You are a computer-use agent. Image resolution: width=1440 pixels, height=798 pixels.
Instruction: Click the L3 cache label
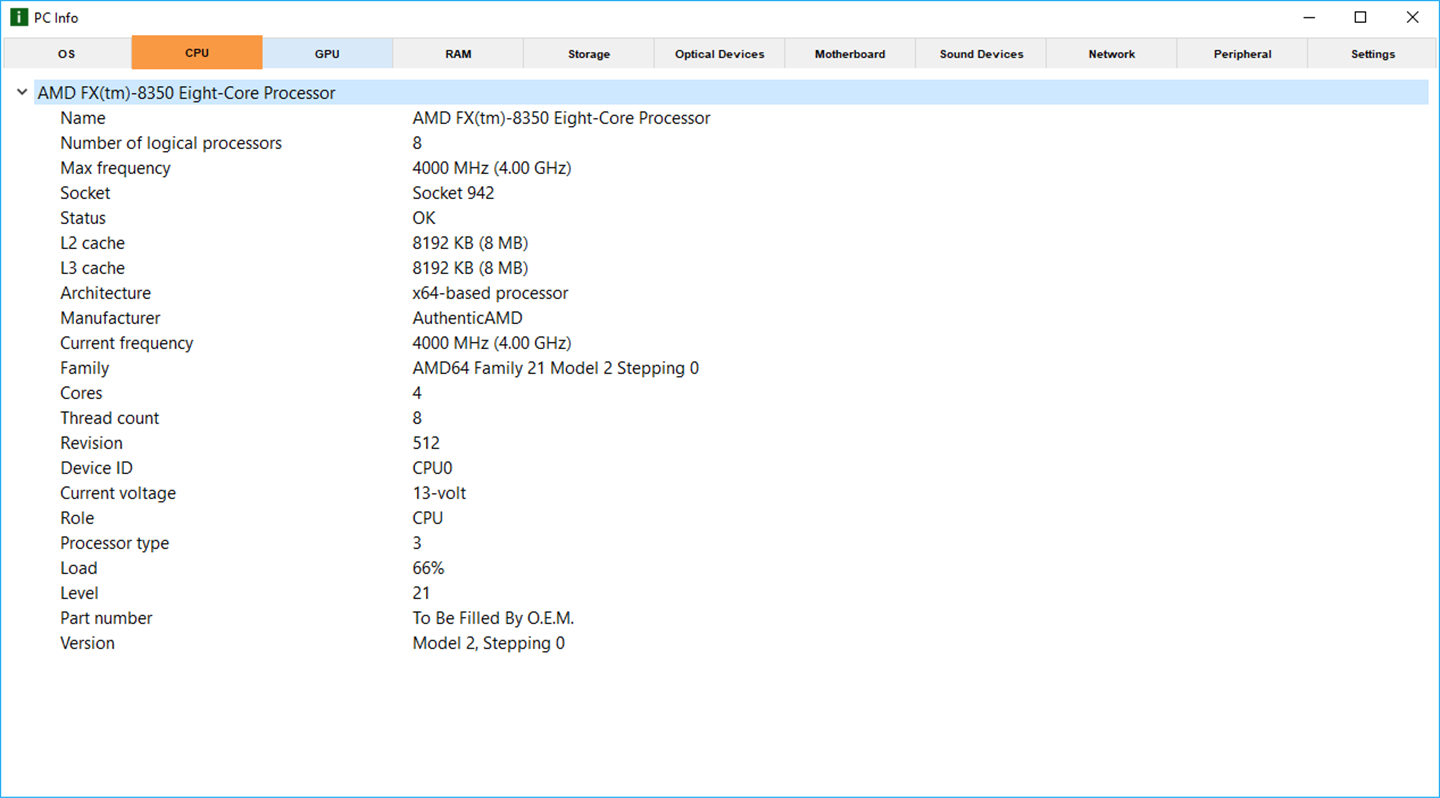(92, 268)
